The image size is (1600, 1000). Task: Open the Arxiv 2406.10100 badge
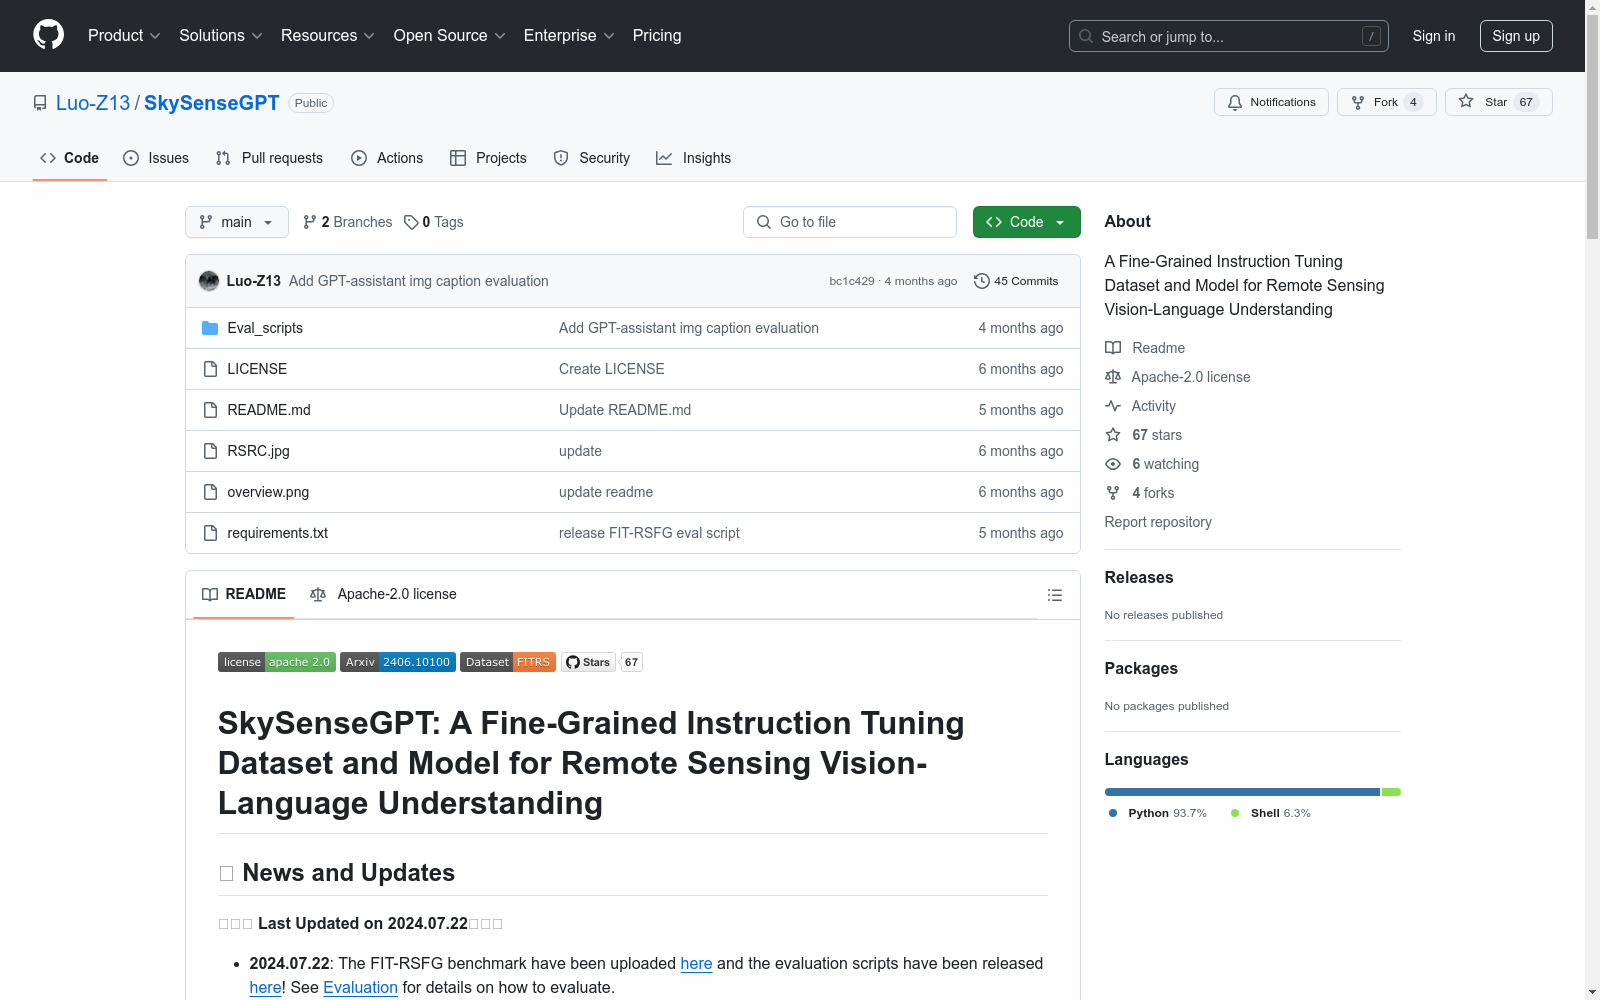(x=398, y=662)
